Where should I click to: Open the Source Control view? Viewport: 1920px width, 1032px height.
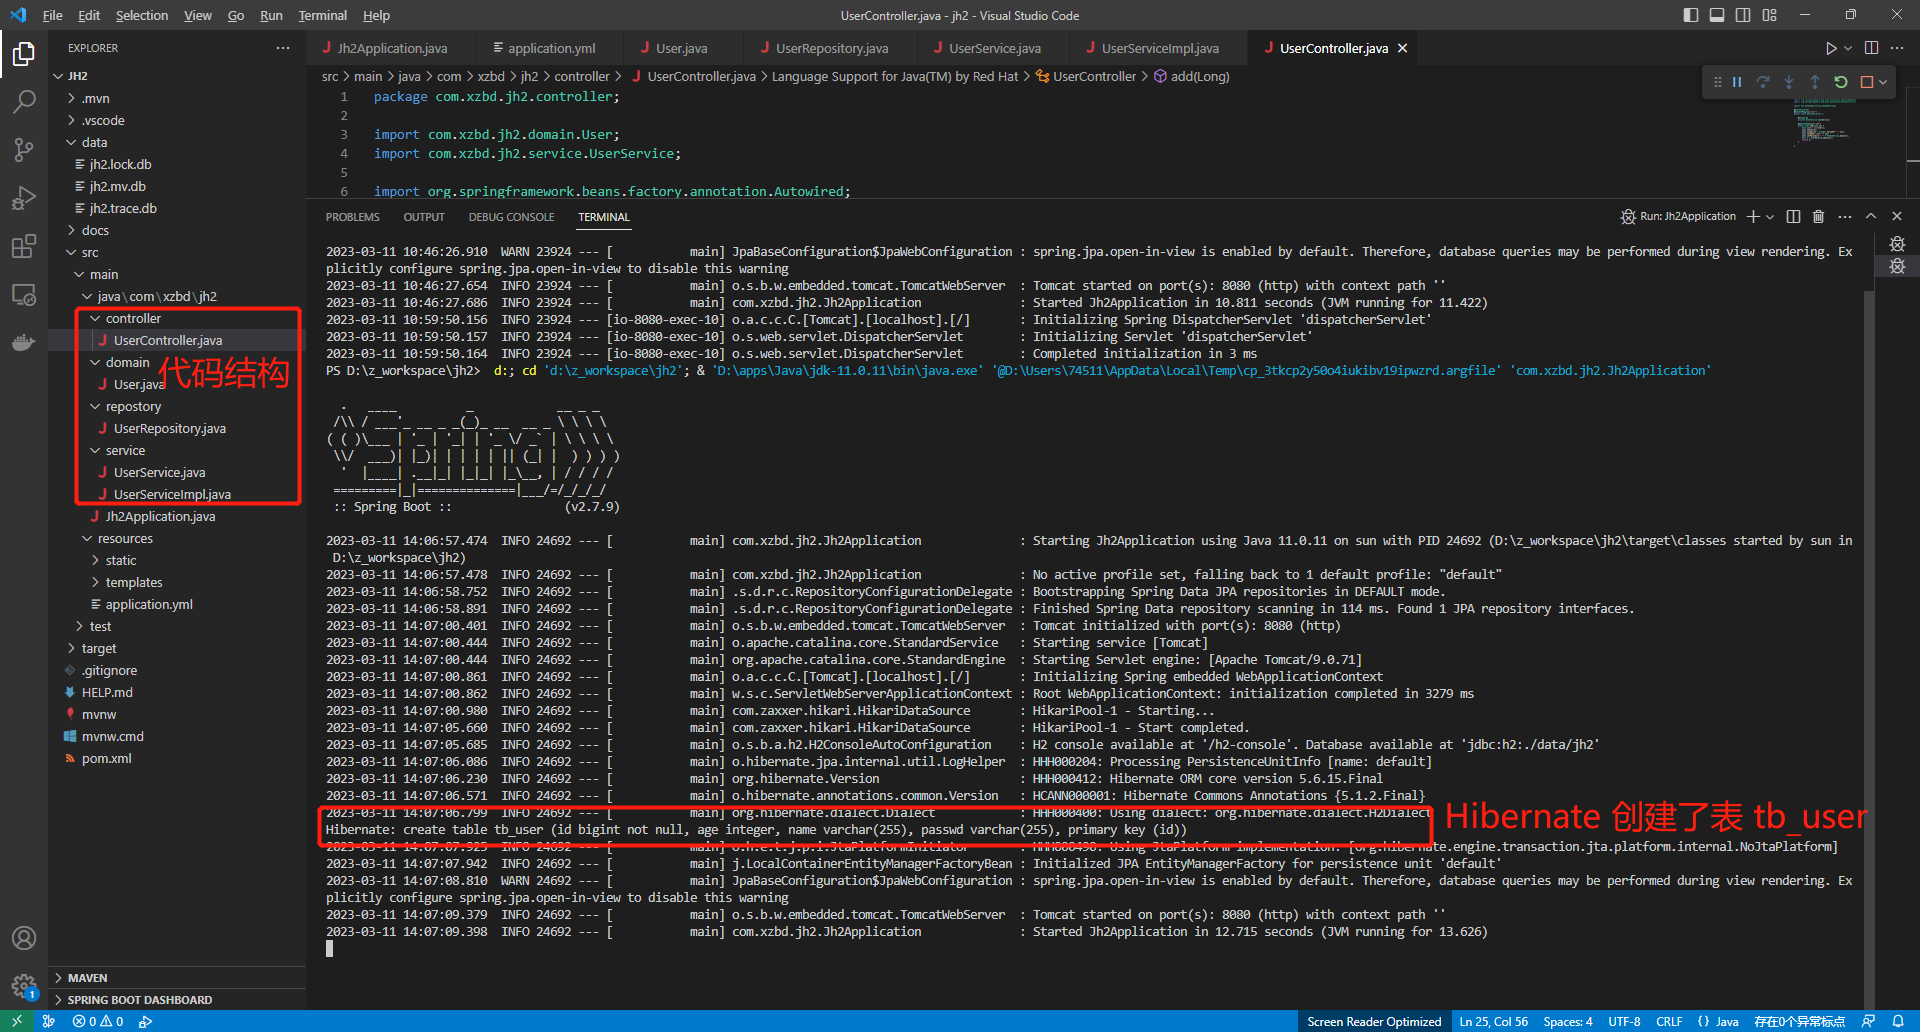click(x=23, y=150)
